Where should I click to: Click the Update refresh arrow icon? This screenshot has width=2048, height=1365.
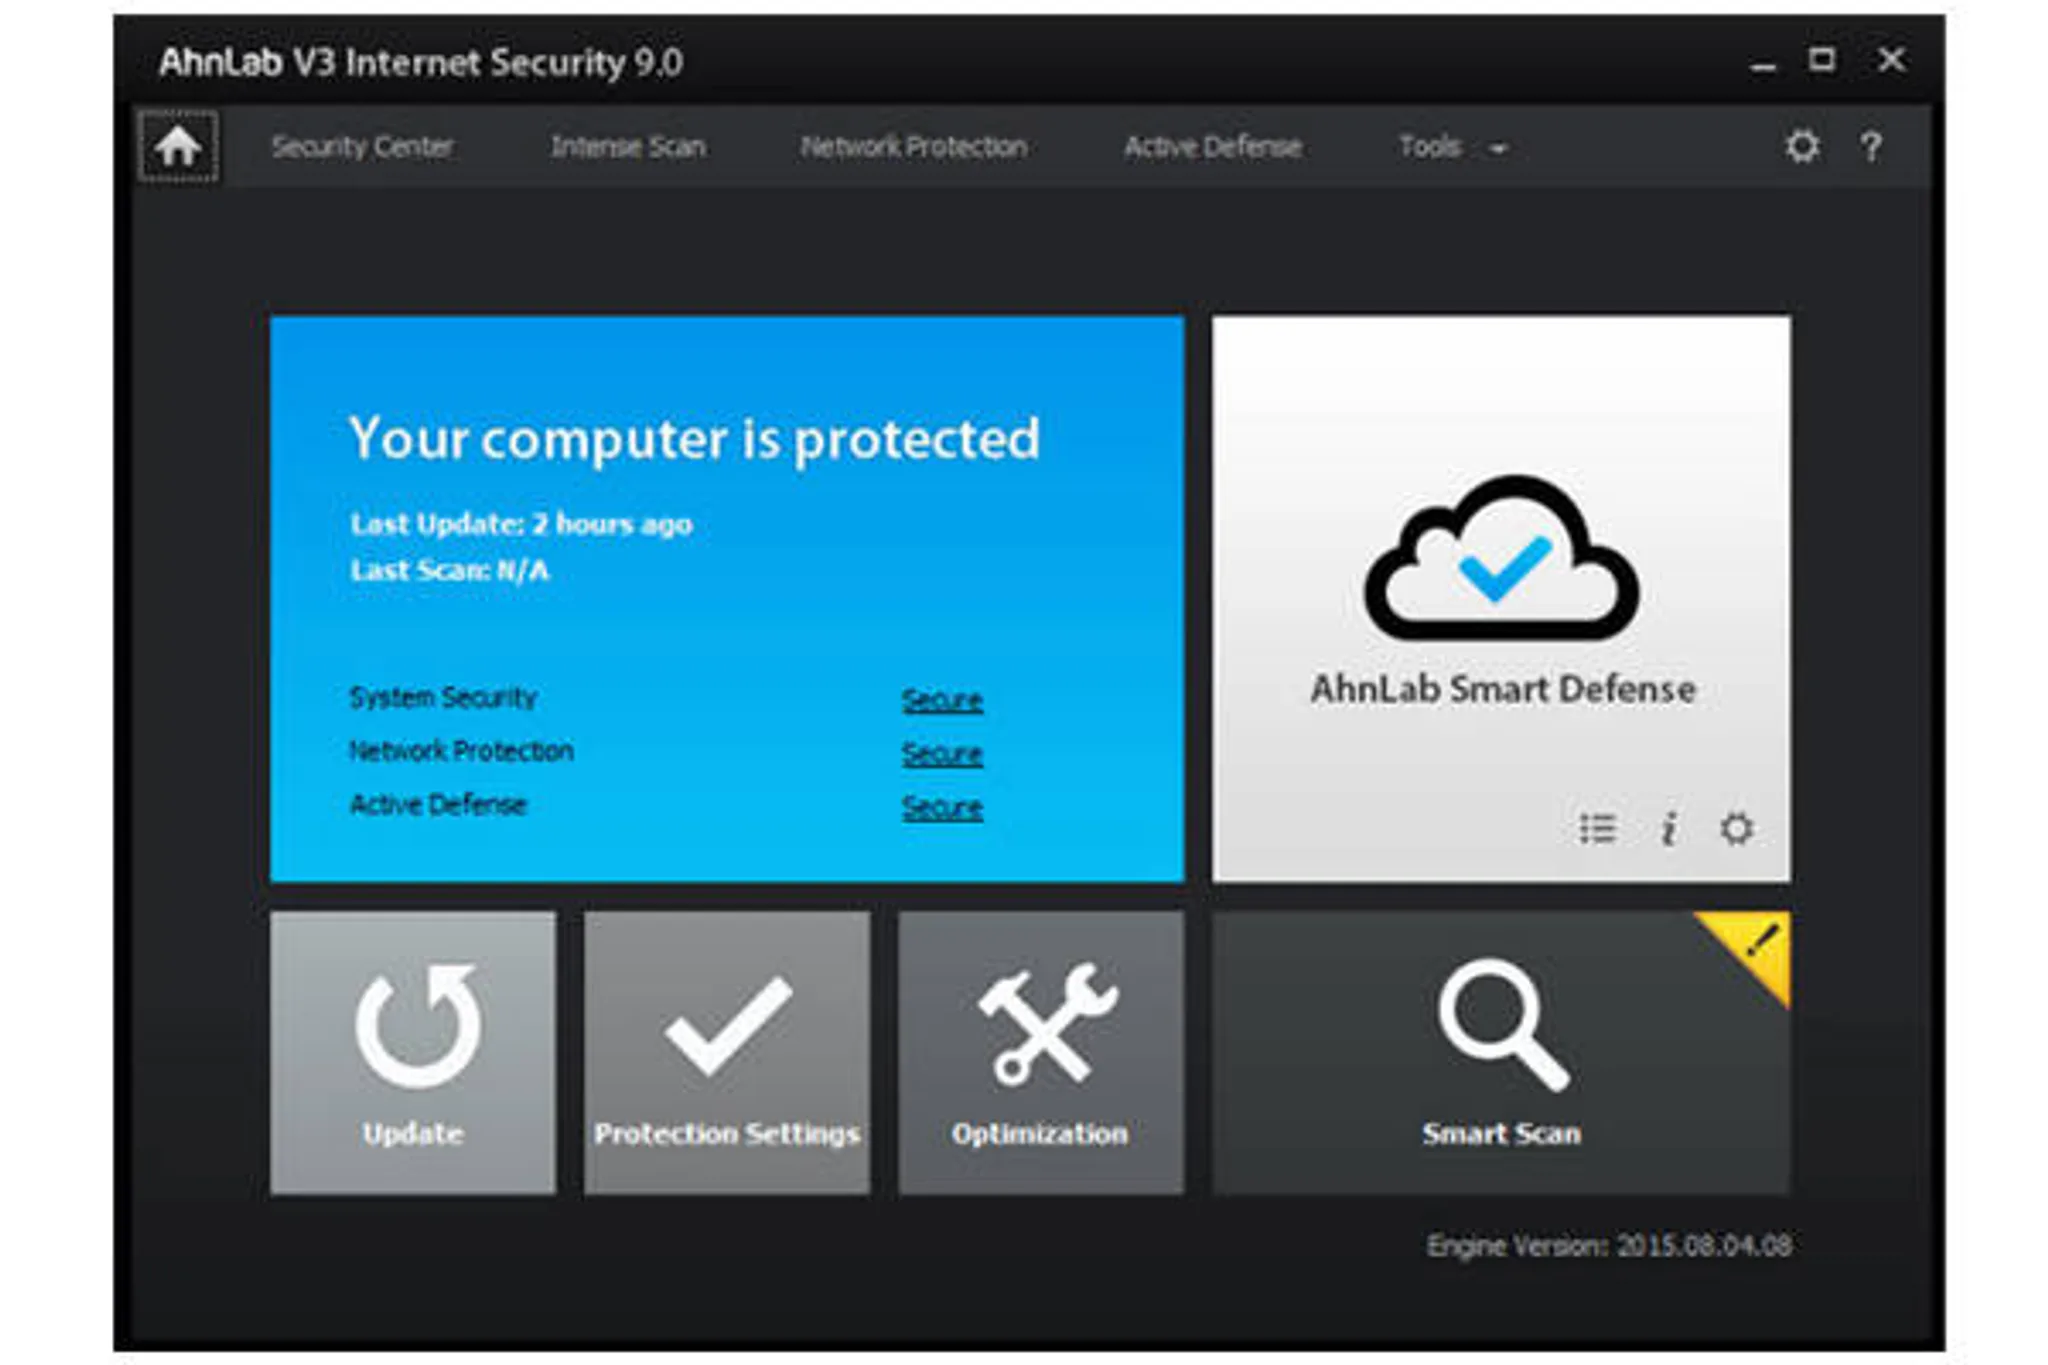tap(418, 1025)
